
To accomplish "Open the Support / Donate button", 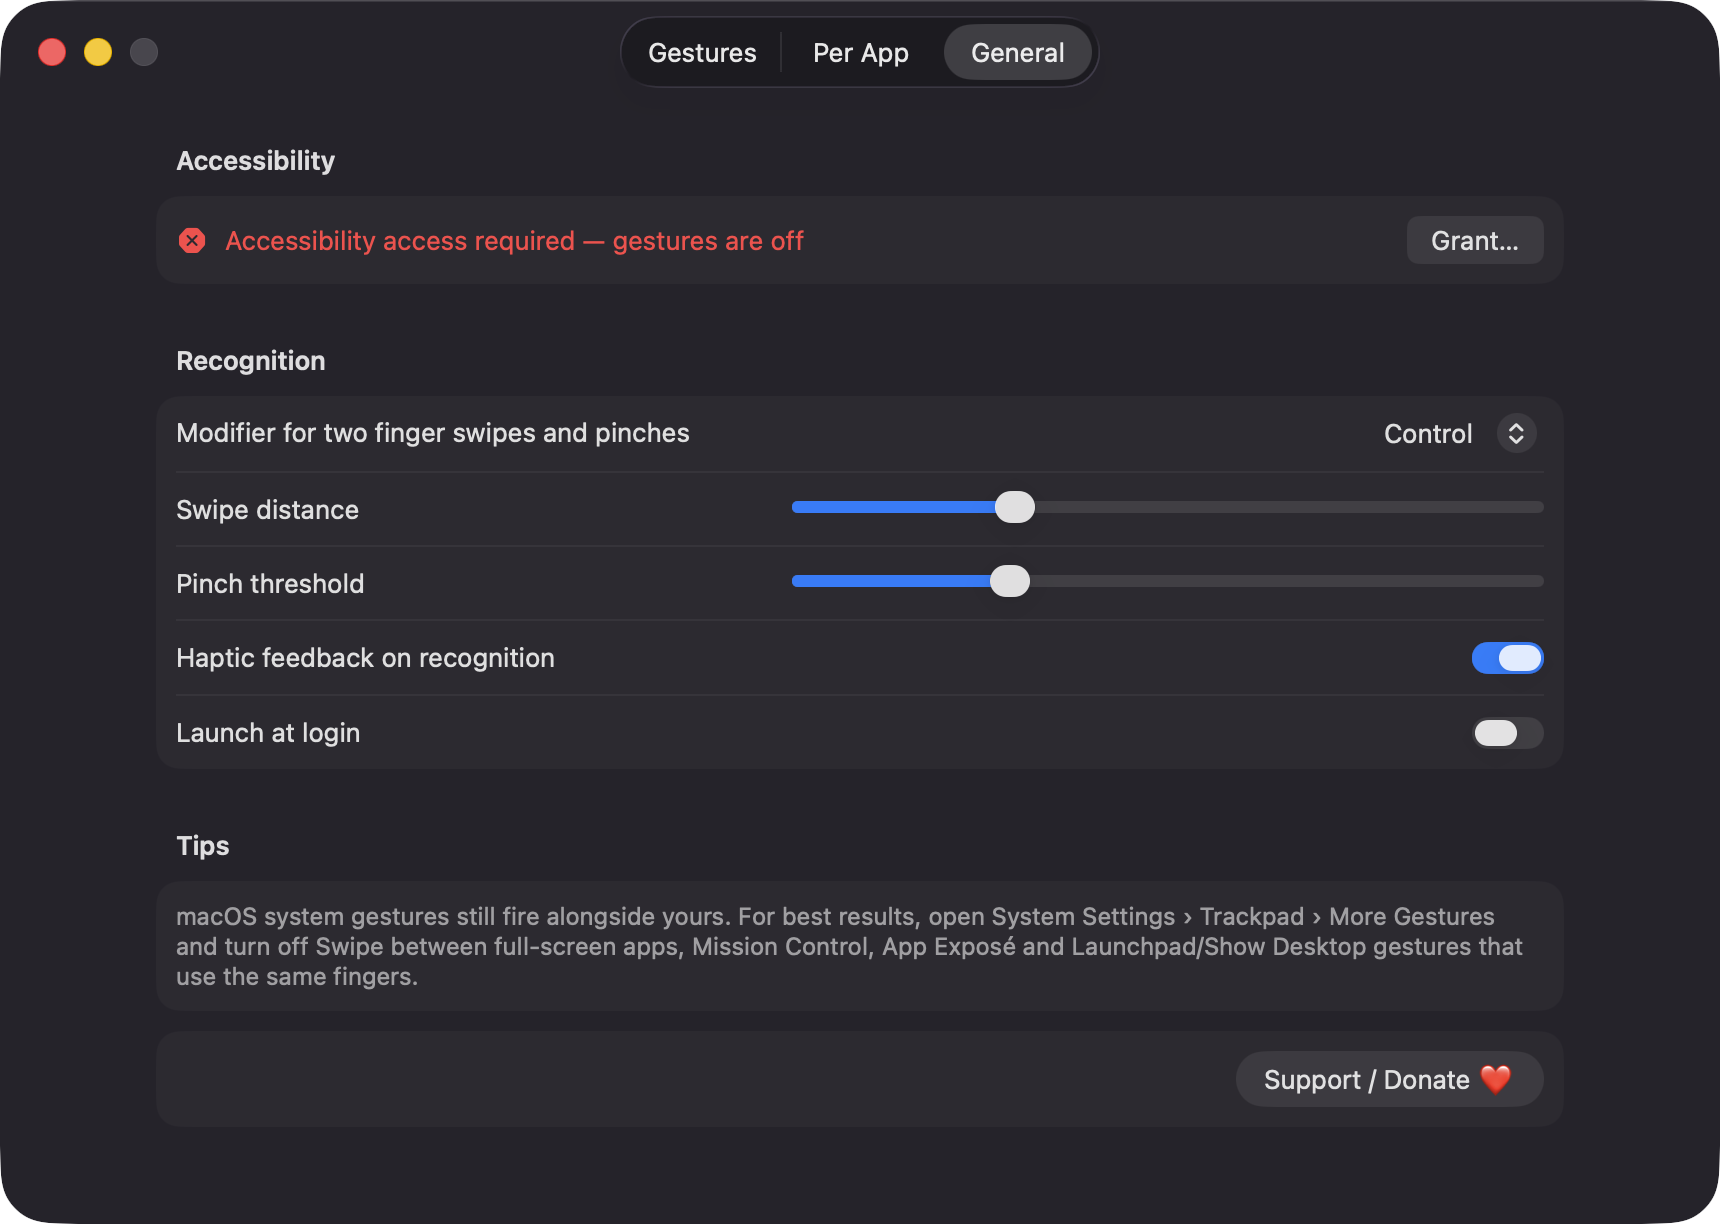I will click(x=1389, y=1080).
